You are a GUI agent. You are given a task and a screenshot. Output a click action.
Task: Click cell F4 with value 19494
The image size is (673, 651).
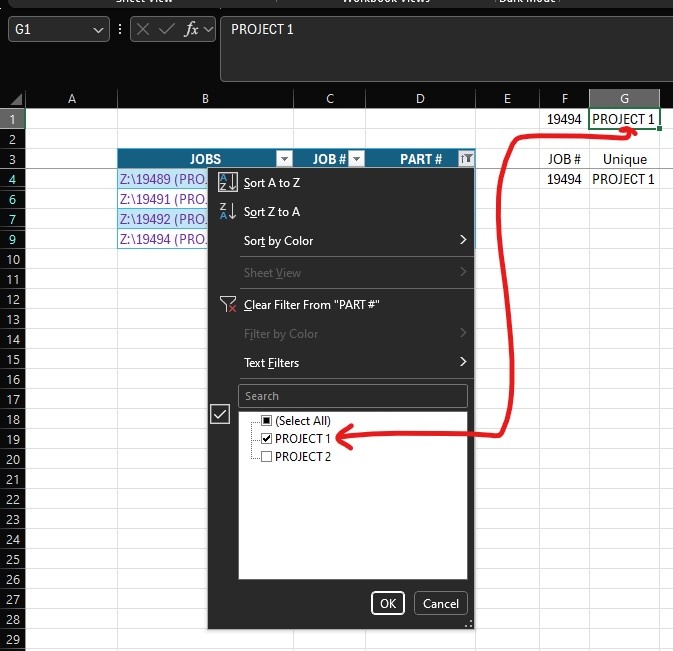point(564,179)
